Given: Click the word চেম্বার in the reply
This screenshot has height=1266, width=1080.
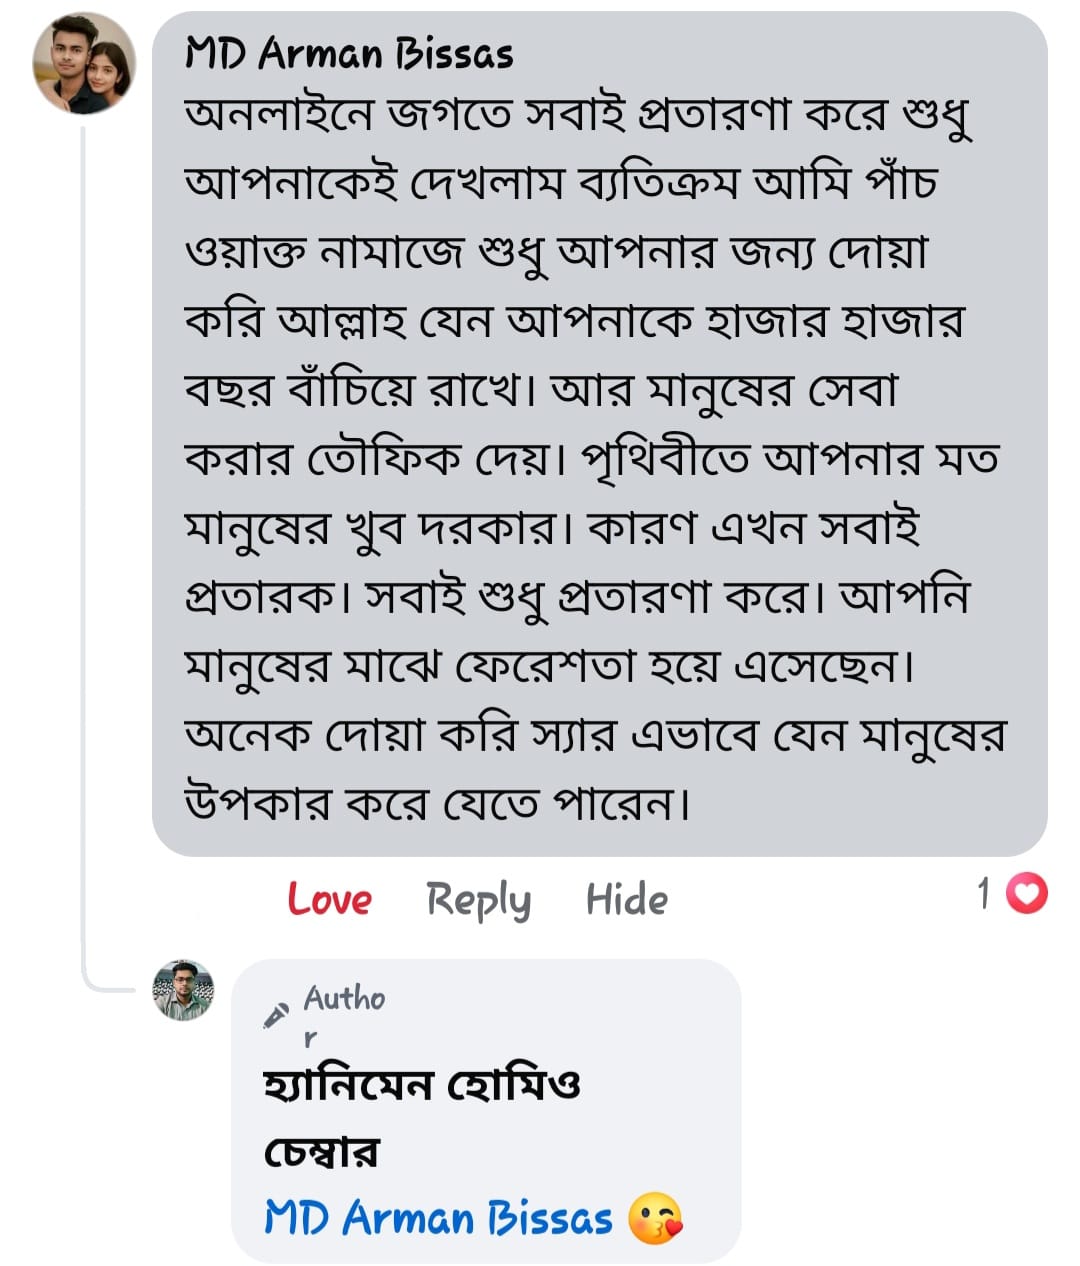Looking at the screenshot, I should click(x=321, y=1152).
